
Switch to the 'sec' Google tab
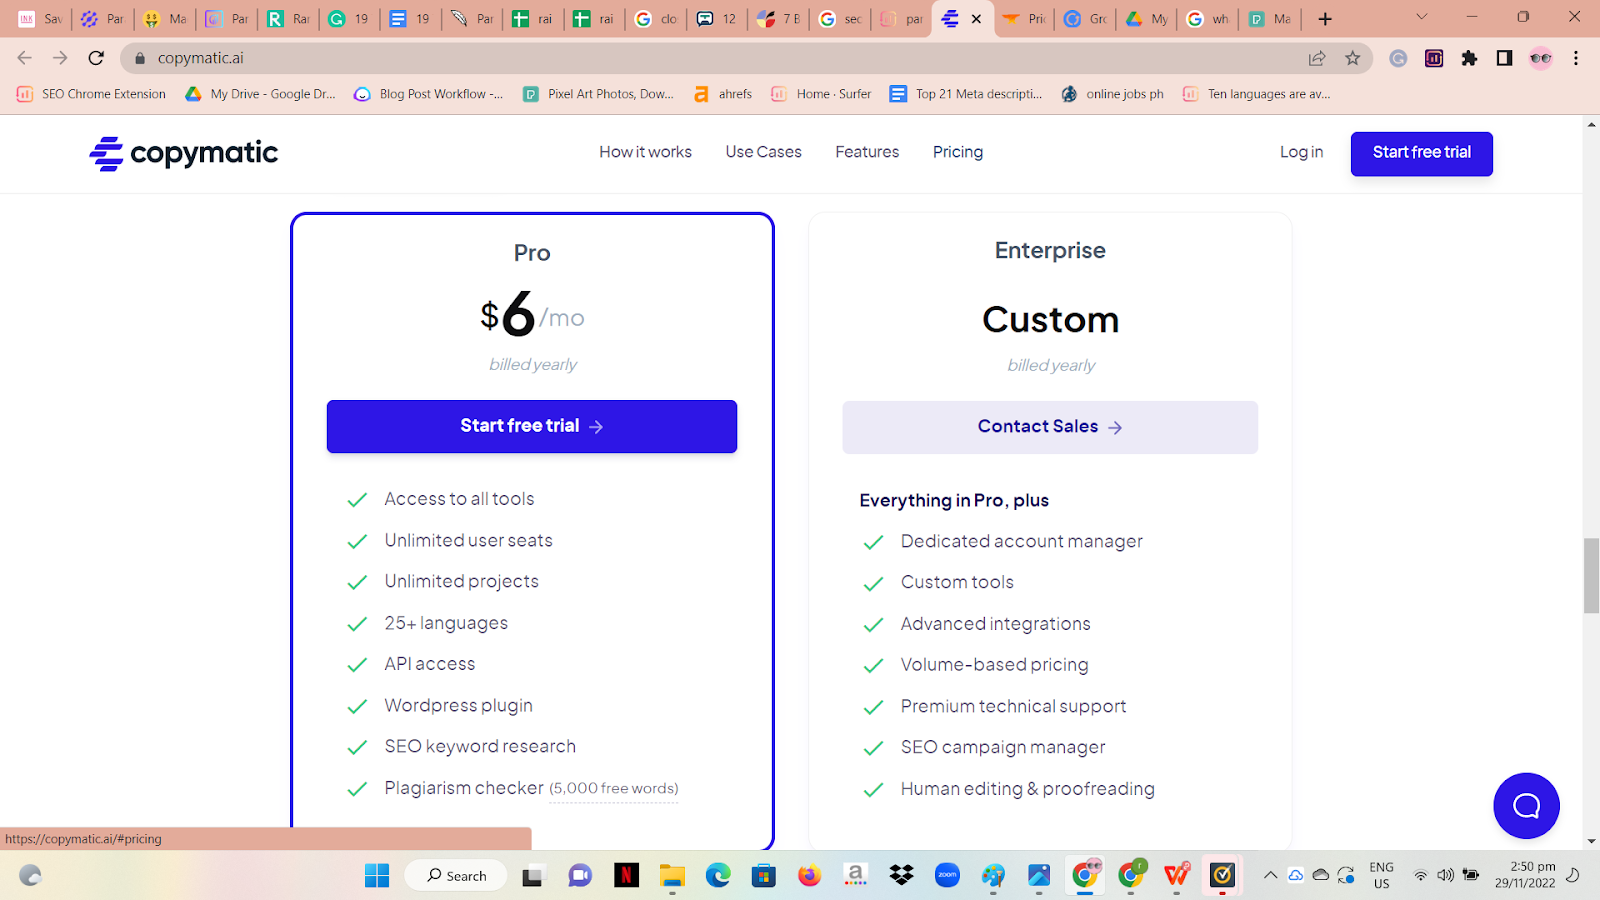click(x=840, y=19)
